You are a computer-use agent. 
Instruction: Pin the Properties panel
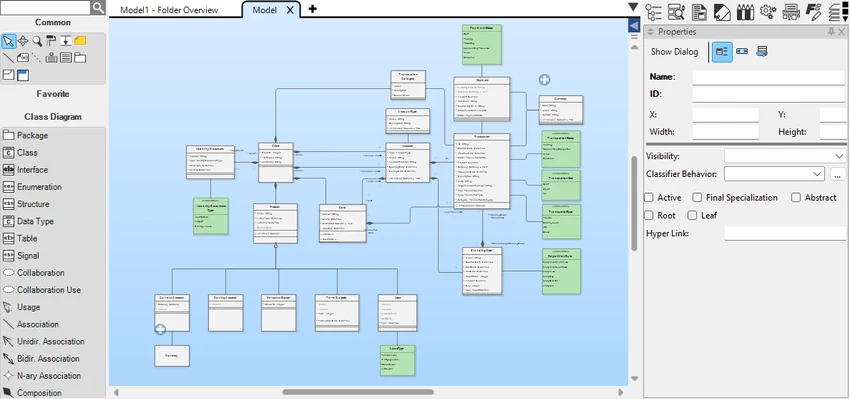(x=831, y=32)
